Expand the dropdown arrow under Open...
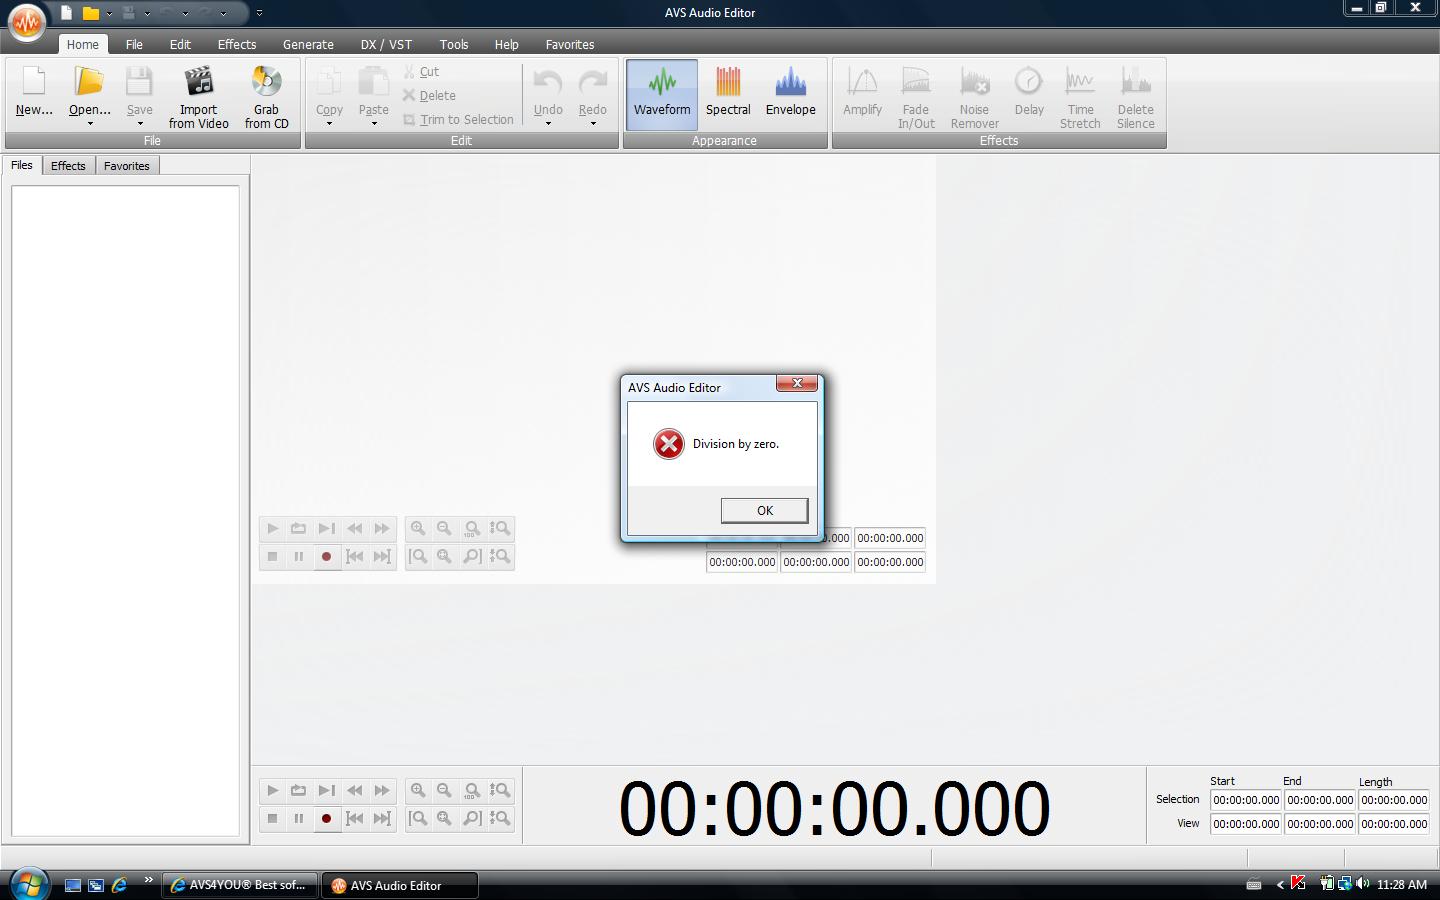Image resolution: width=1440 pixels, height=900 pixels. [90, 123]
